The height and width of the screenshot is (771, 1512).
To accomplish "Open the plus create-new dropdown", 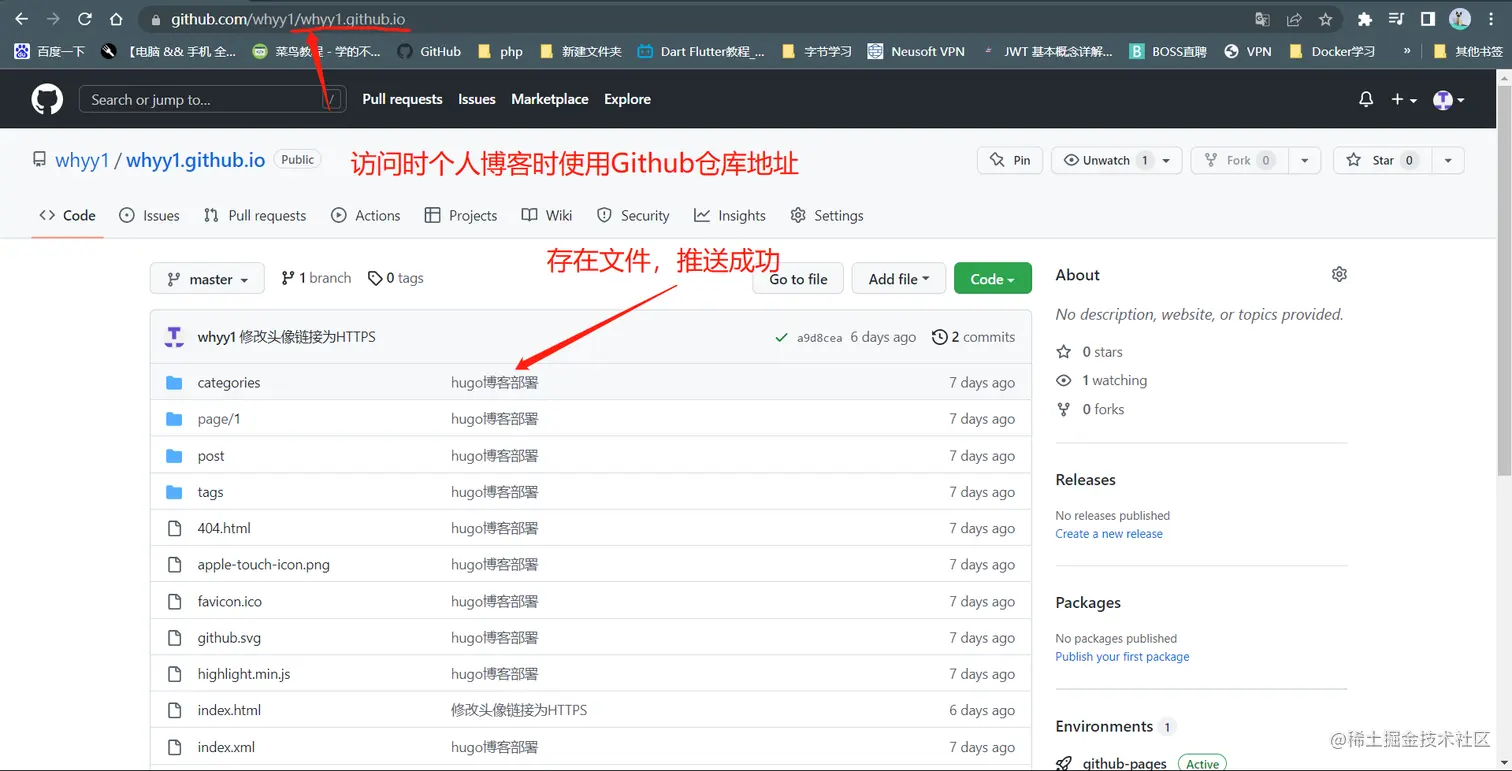I will click(1404, 99).
